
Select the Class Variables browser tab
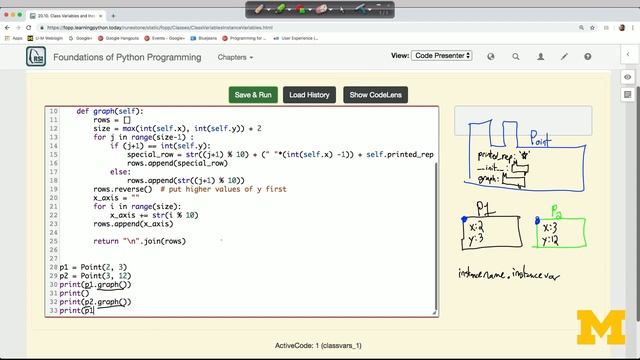pos(65,16)
